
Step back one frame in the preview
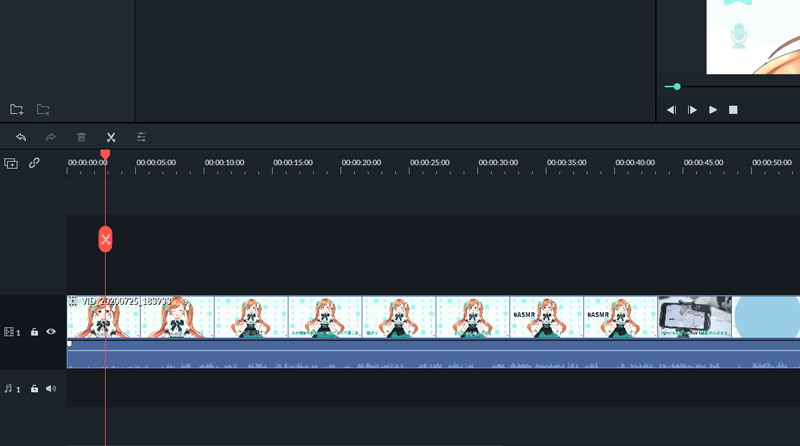pos(671,110)
